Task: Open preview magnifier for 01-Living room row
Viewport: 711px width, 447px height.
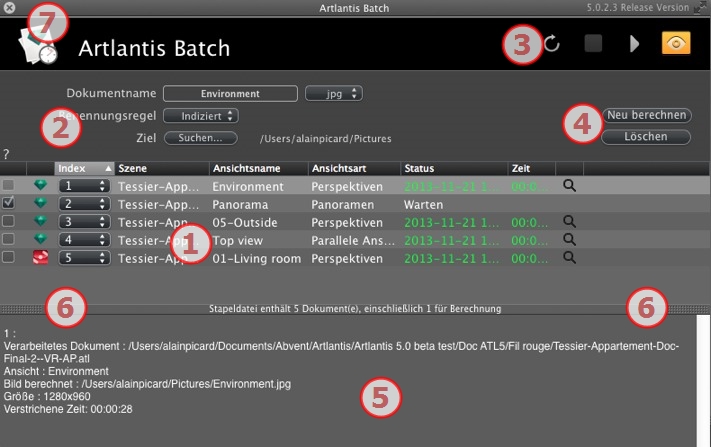Action: (x=570, y=258)
